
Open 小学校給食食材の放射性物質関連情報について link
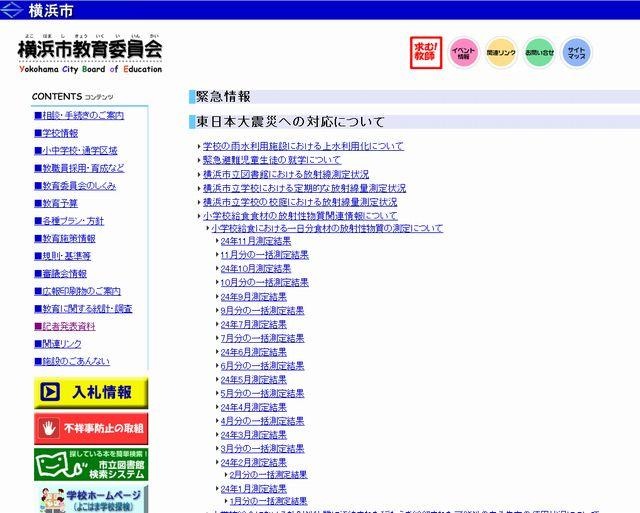(x=300, y=215)
